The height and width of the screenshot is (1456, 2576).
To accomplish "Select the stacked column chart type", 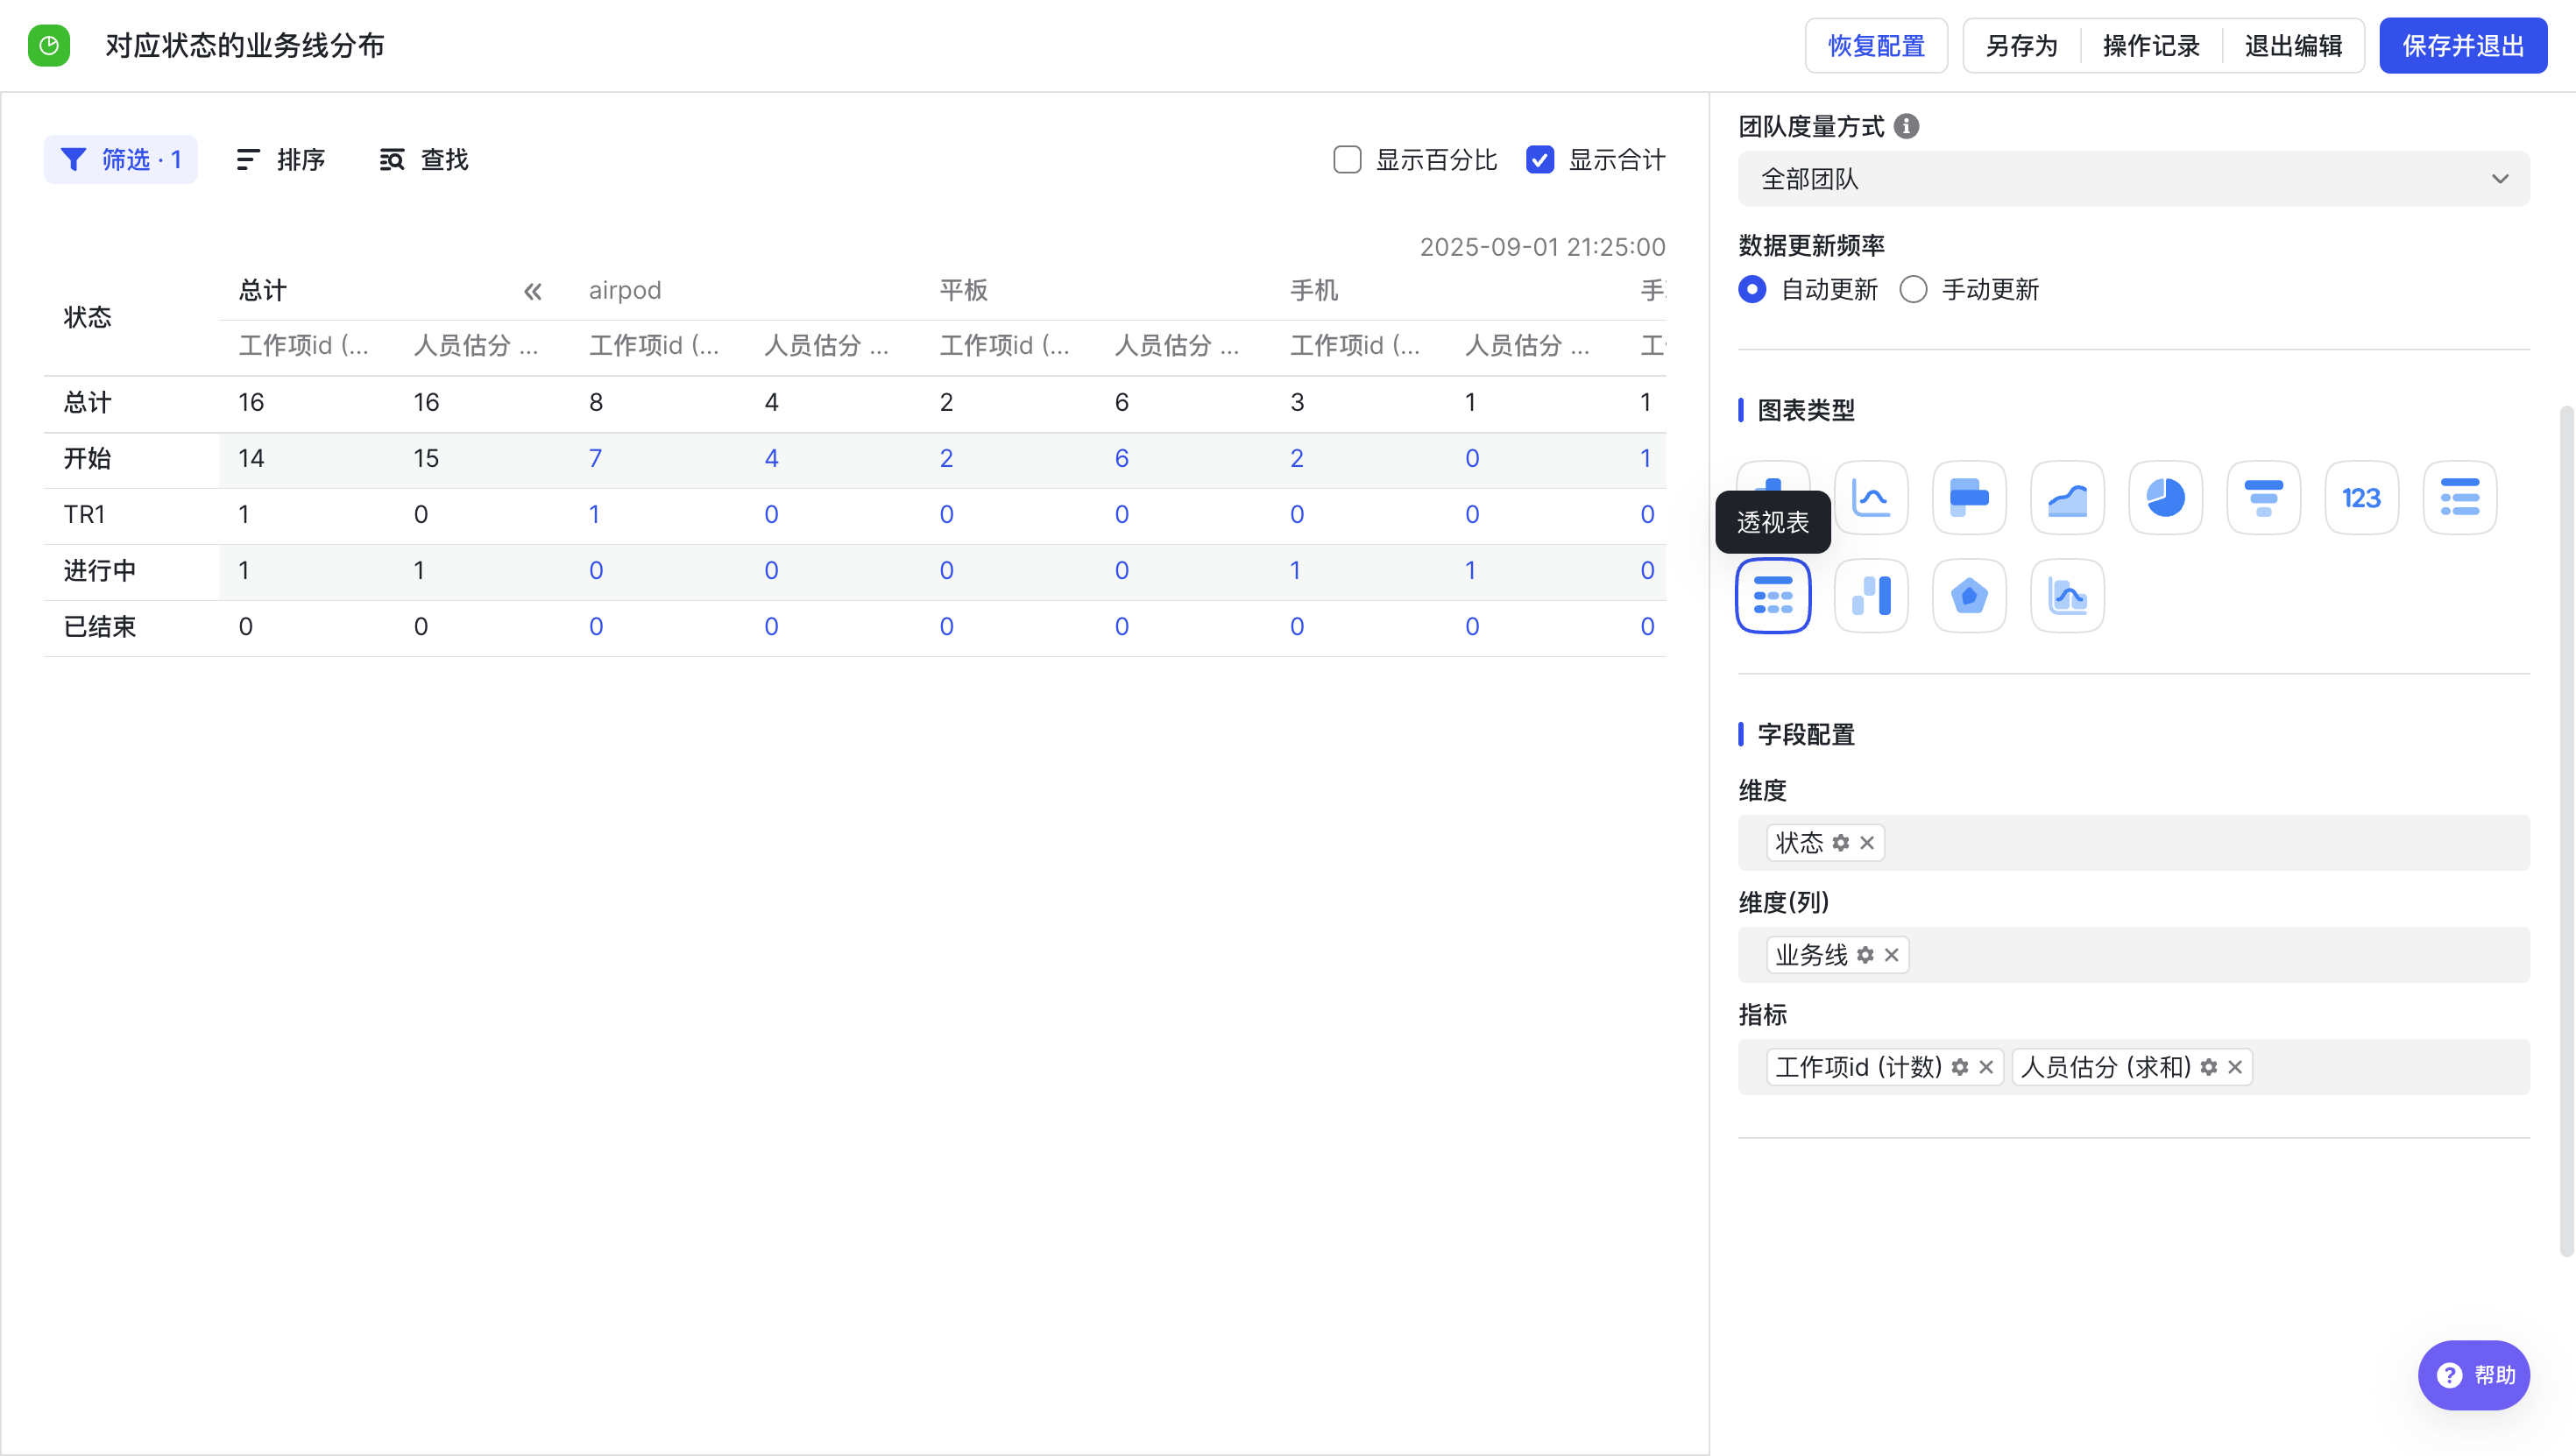I will 1871,596.
